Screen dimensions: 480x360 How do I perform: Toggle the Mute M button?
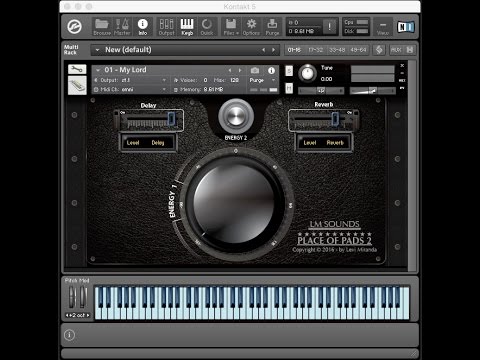point(289,88)
